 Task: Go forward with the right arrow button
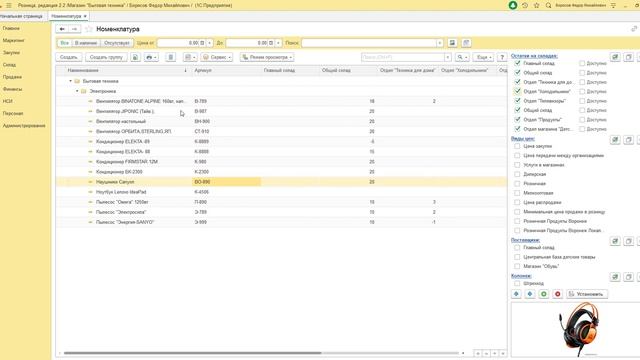[74, 29]
